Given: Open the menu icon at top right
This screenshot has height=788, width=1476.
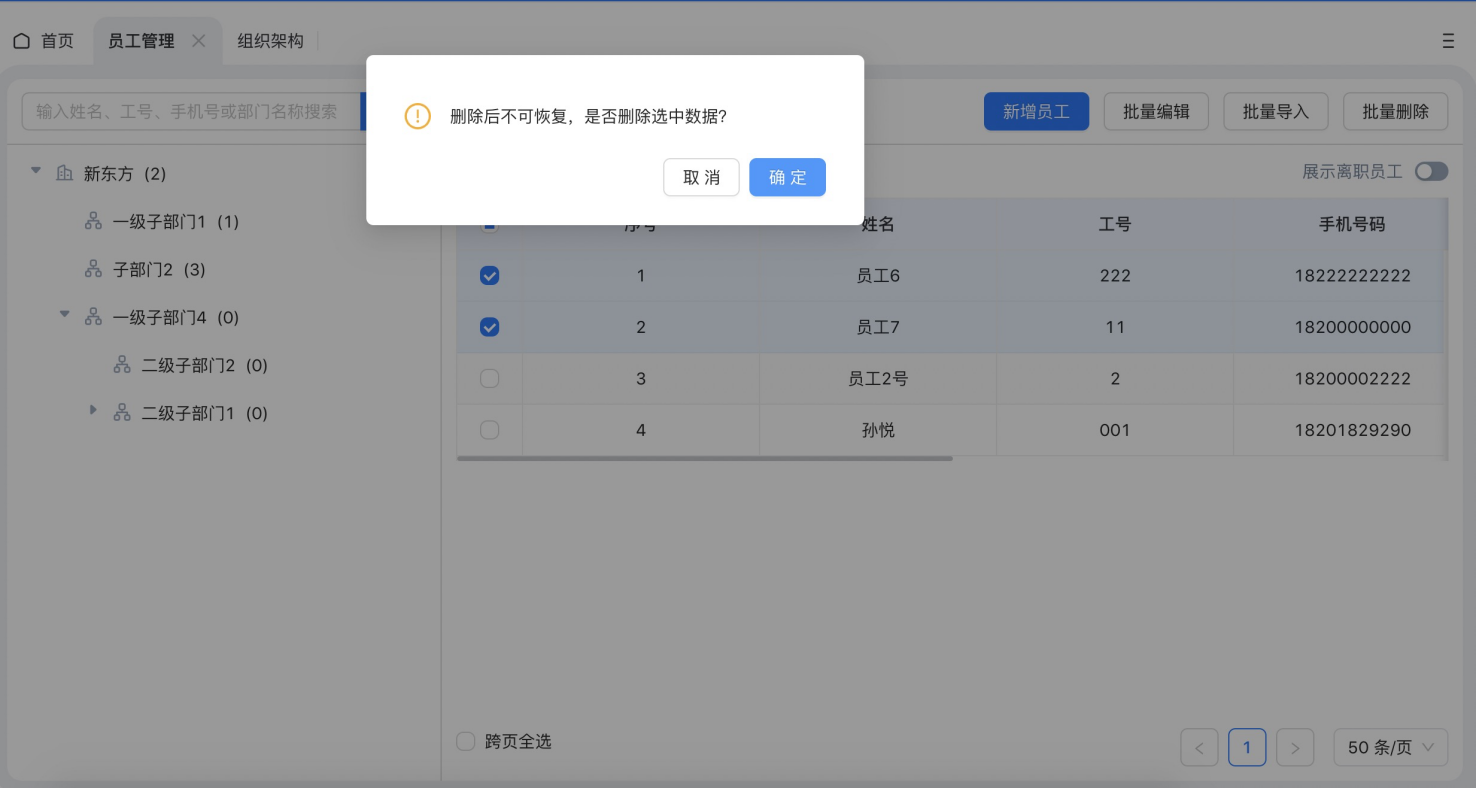Looking at the screenshot, I should (x=1448, y=41).
